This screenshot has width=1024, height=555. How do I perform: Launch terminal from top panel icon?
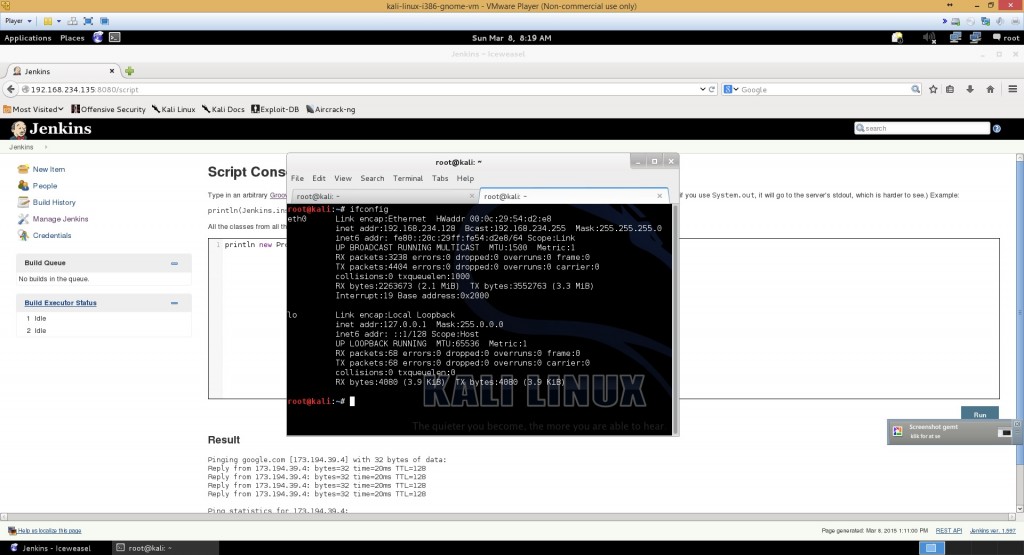tap(114, 37)
